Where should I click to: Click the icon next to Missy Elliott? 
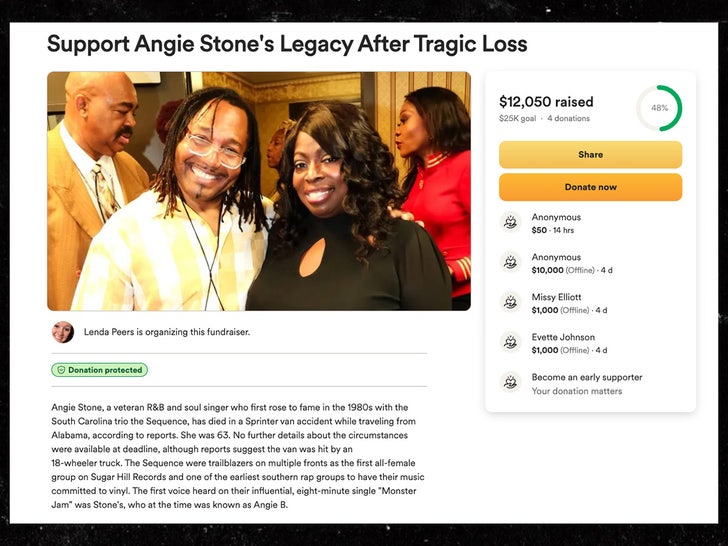(510, 302)
